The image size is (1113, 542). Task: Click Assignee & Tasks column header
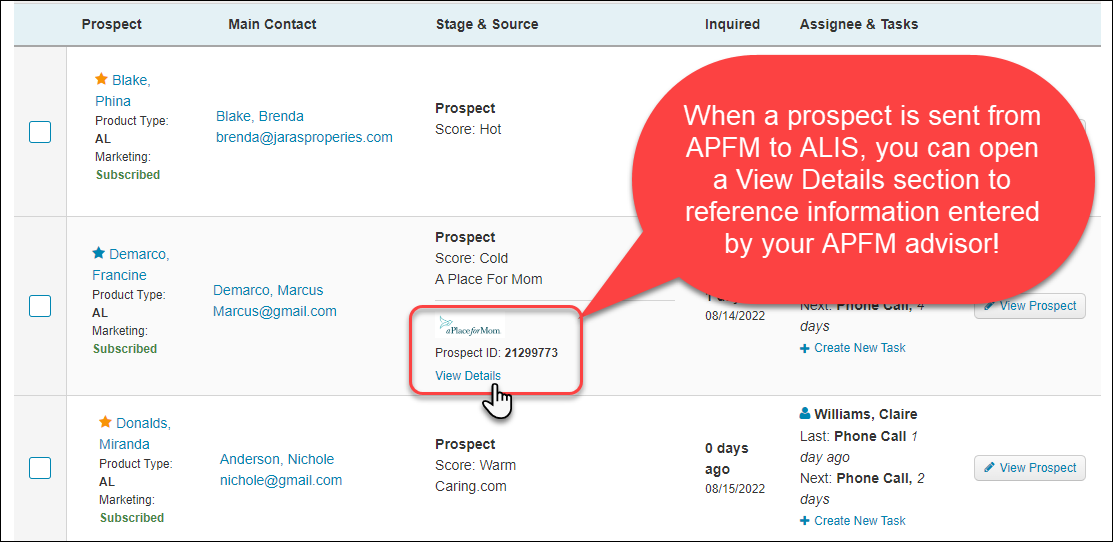click(x=859, y=24)
